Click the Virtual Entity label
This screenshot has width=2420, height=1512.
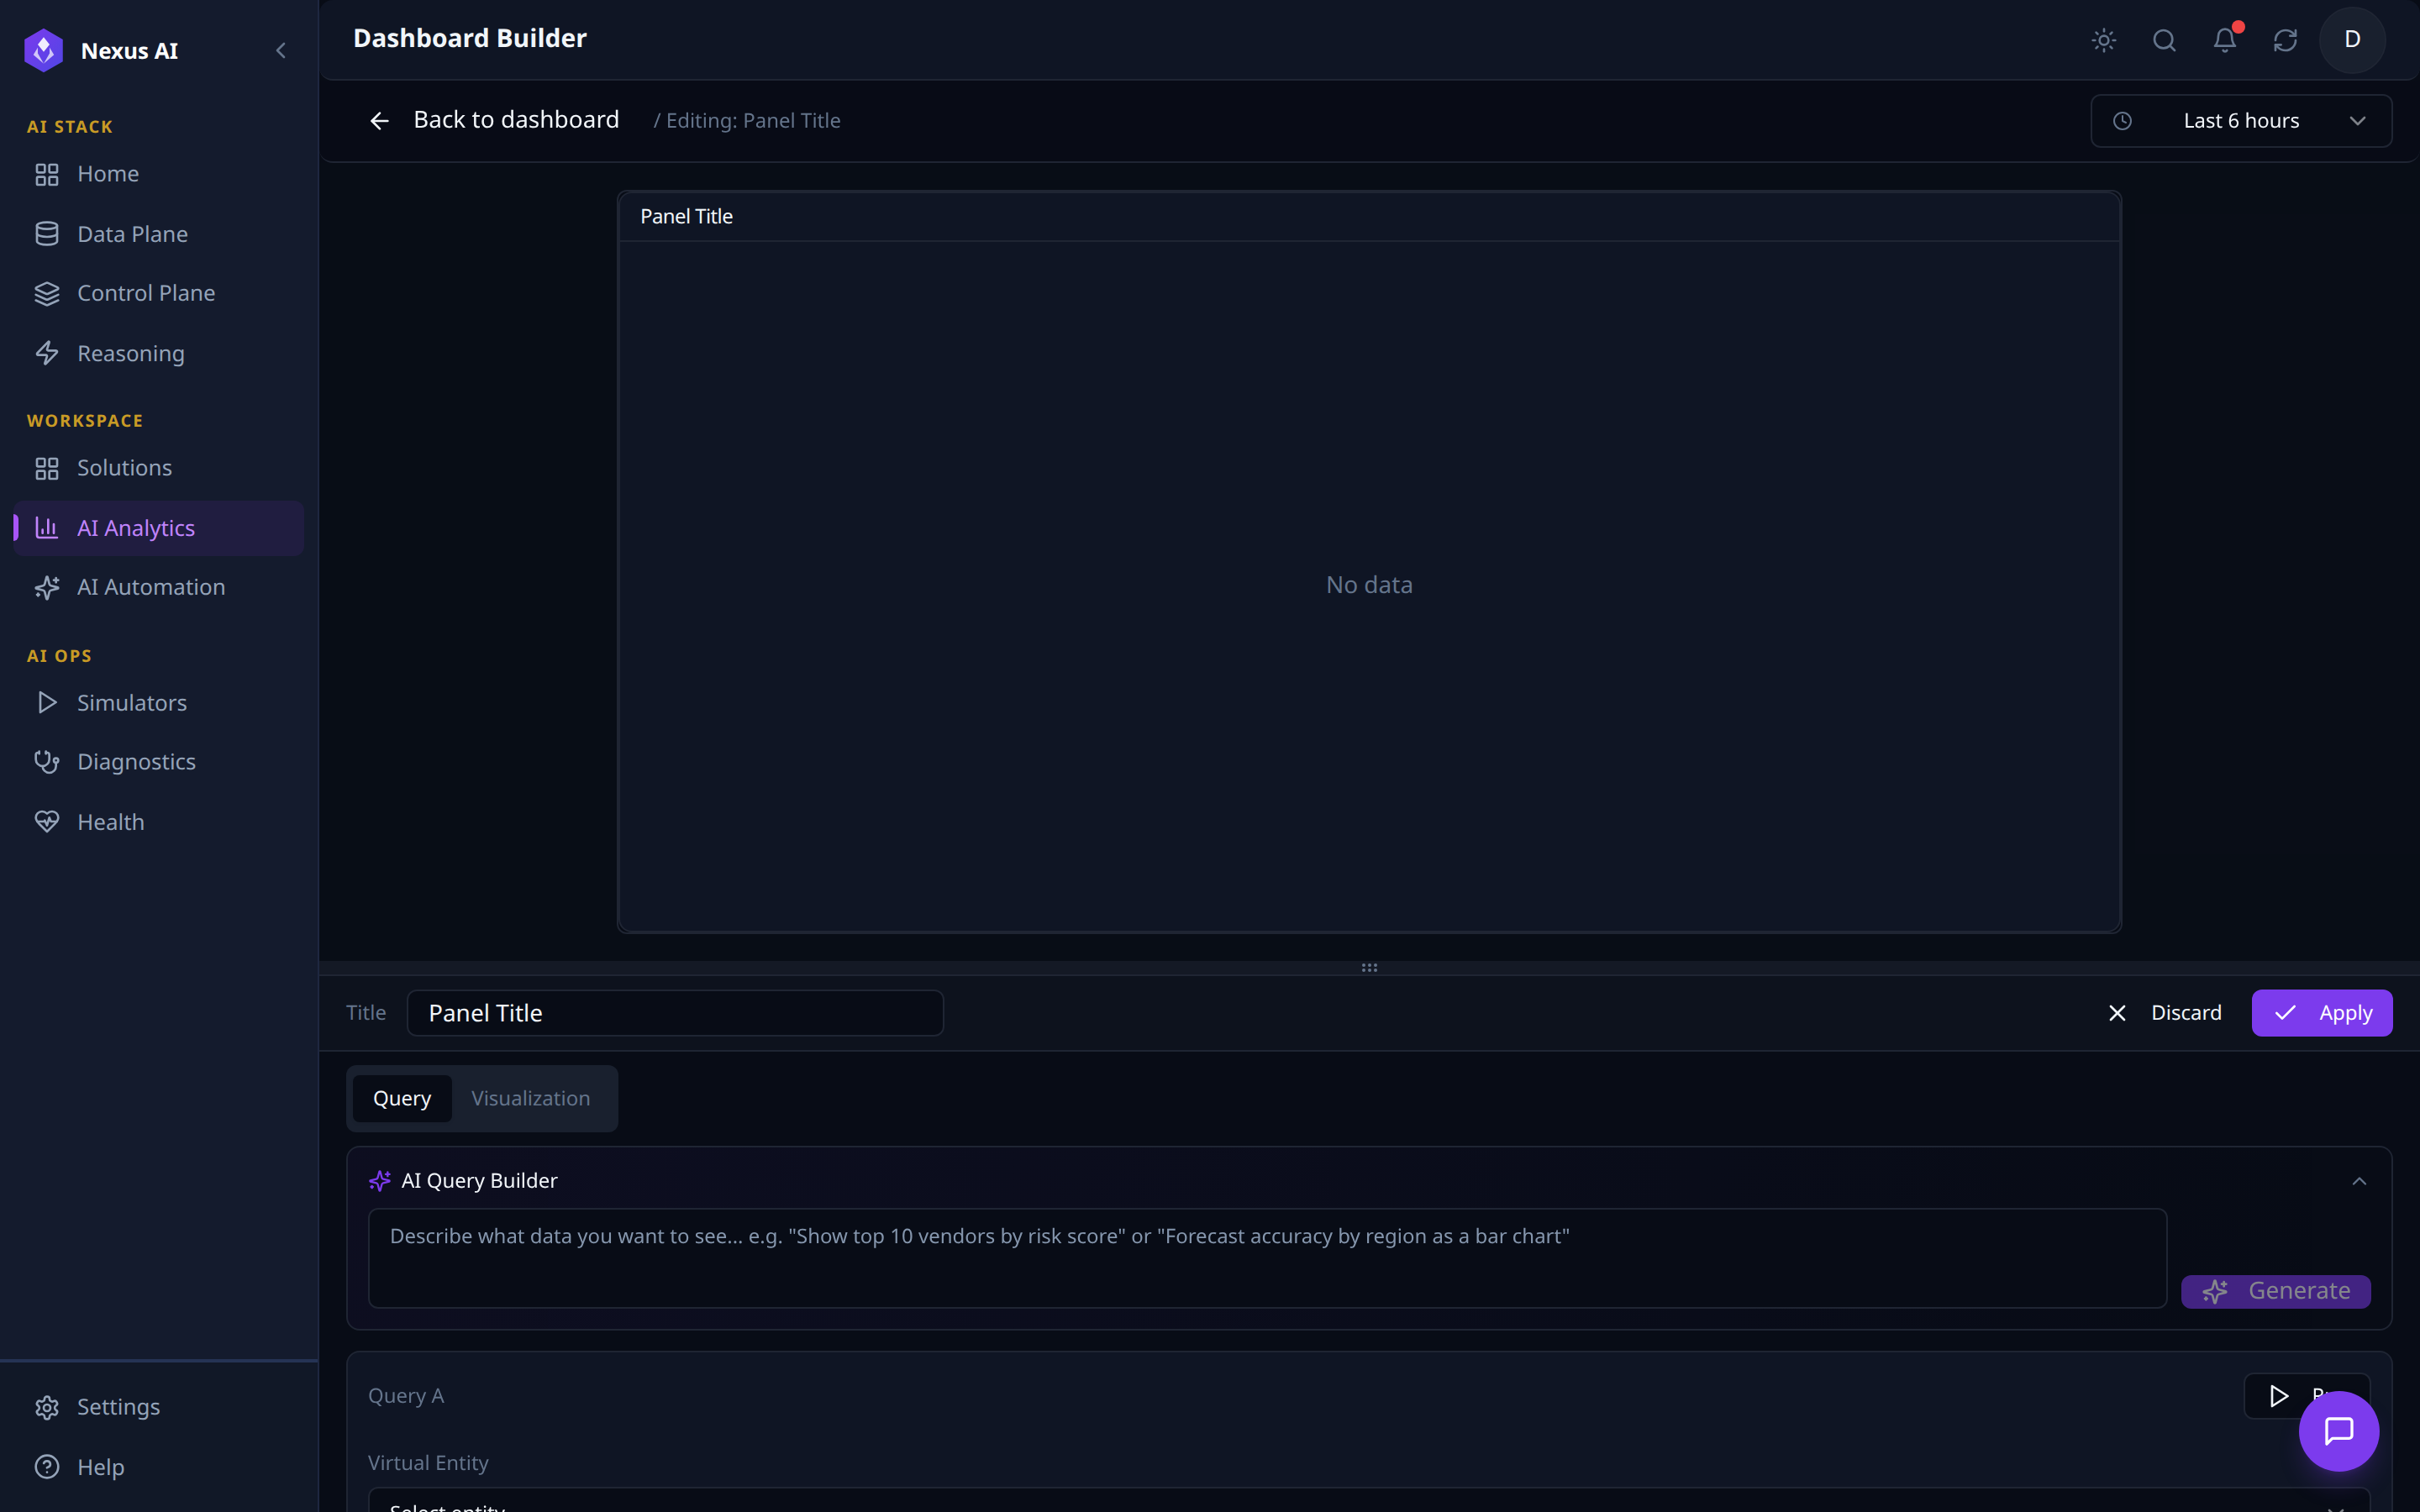pyautogui.click(x=428, y=1463)
